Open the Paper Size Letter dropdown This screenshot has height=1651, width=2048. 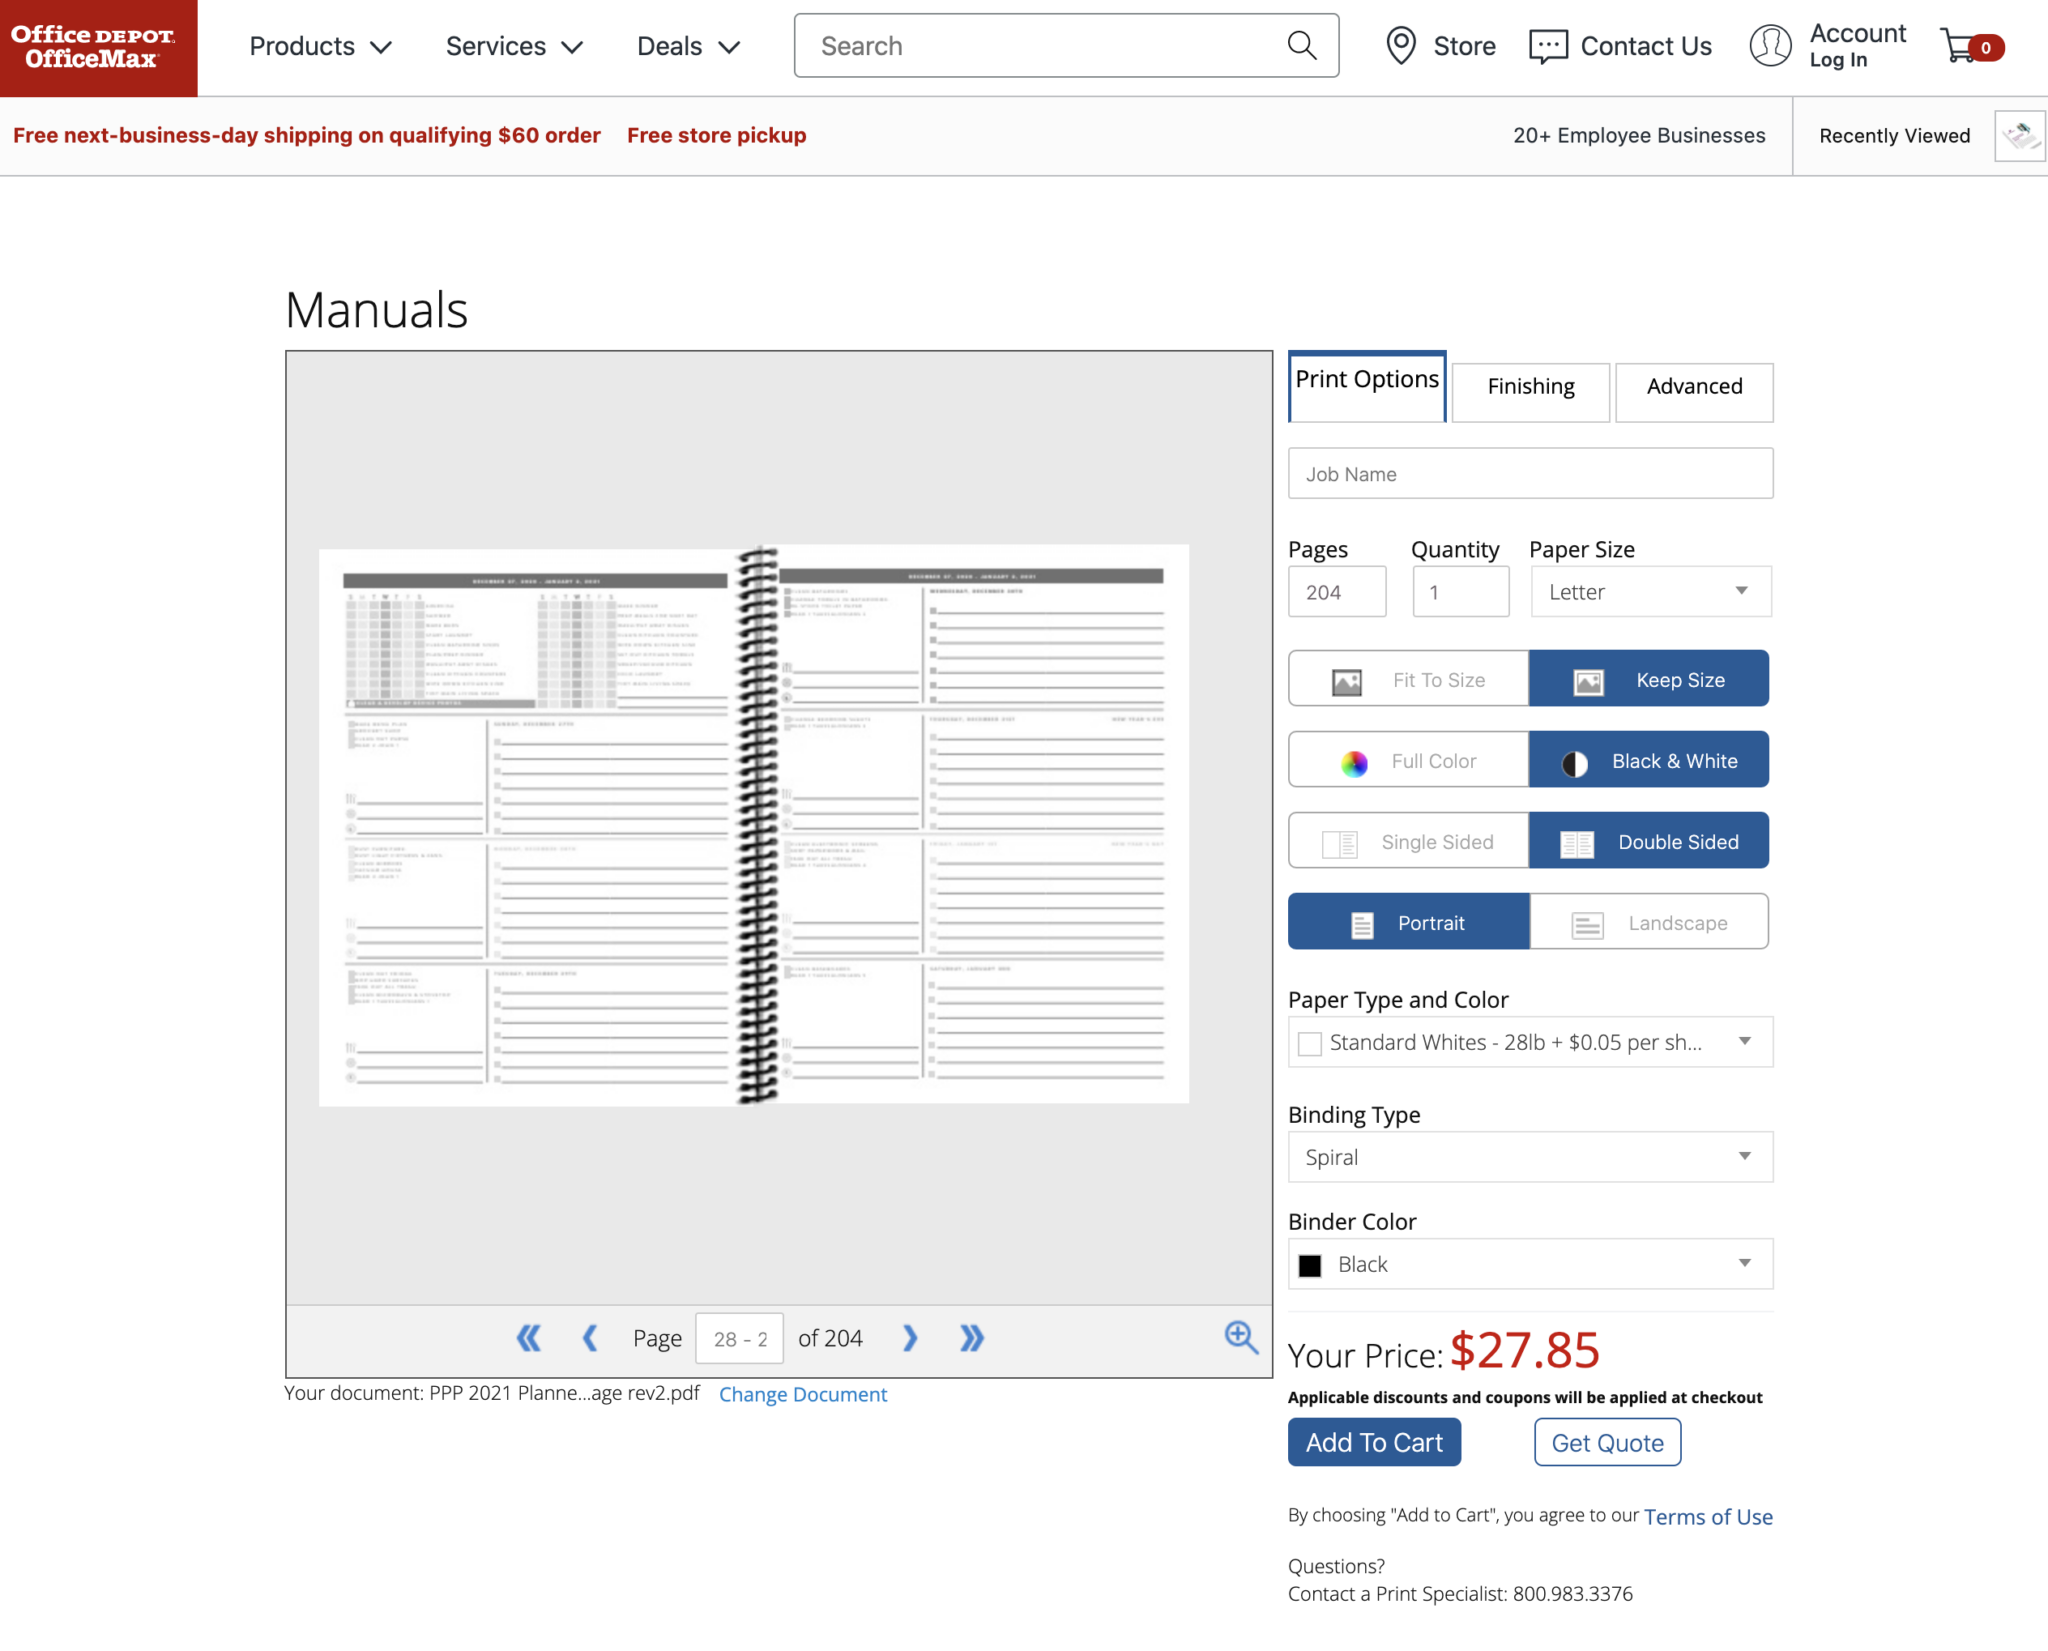point(1651,592)
